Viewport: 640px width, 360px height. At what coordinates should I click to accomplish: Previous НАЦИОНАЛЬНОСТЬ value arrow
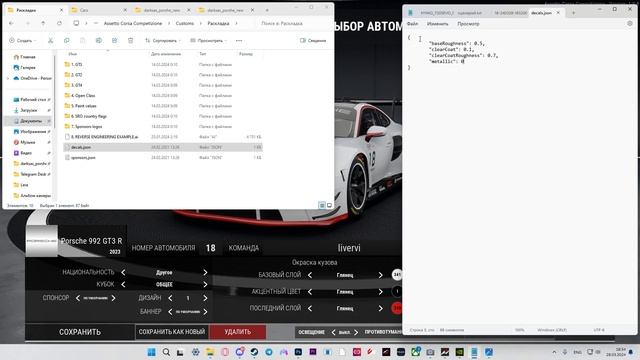click(x=123, y=272)
